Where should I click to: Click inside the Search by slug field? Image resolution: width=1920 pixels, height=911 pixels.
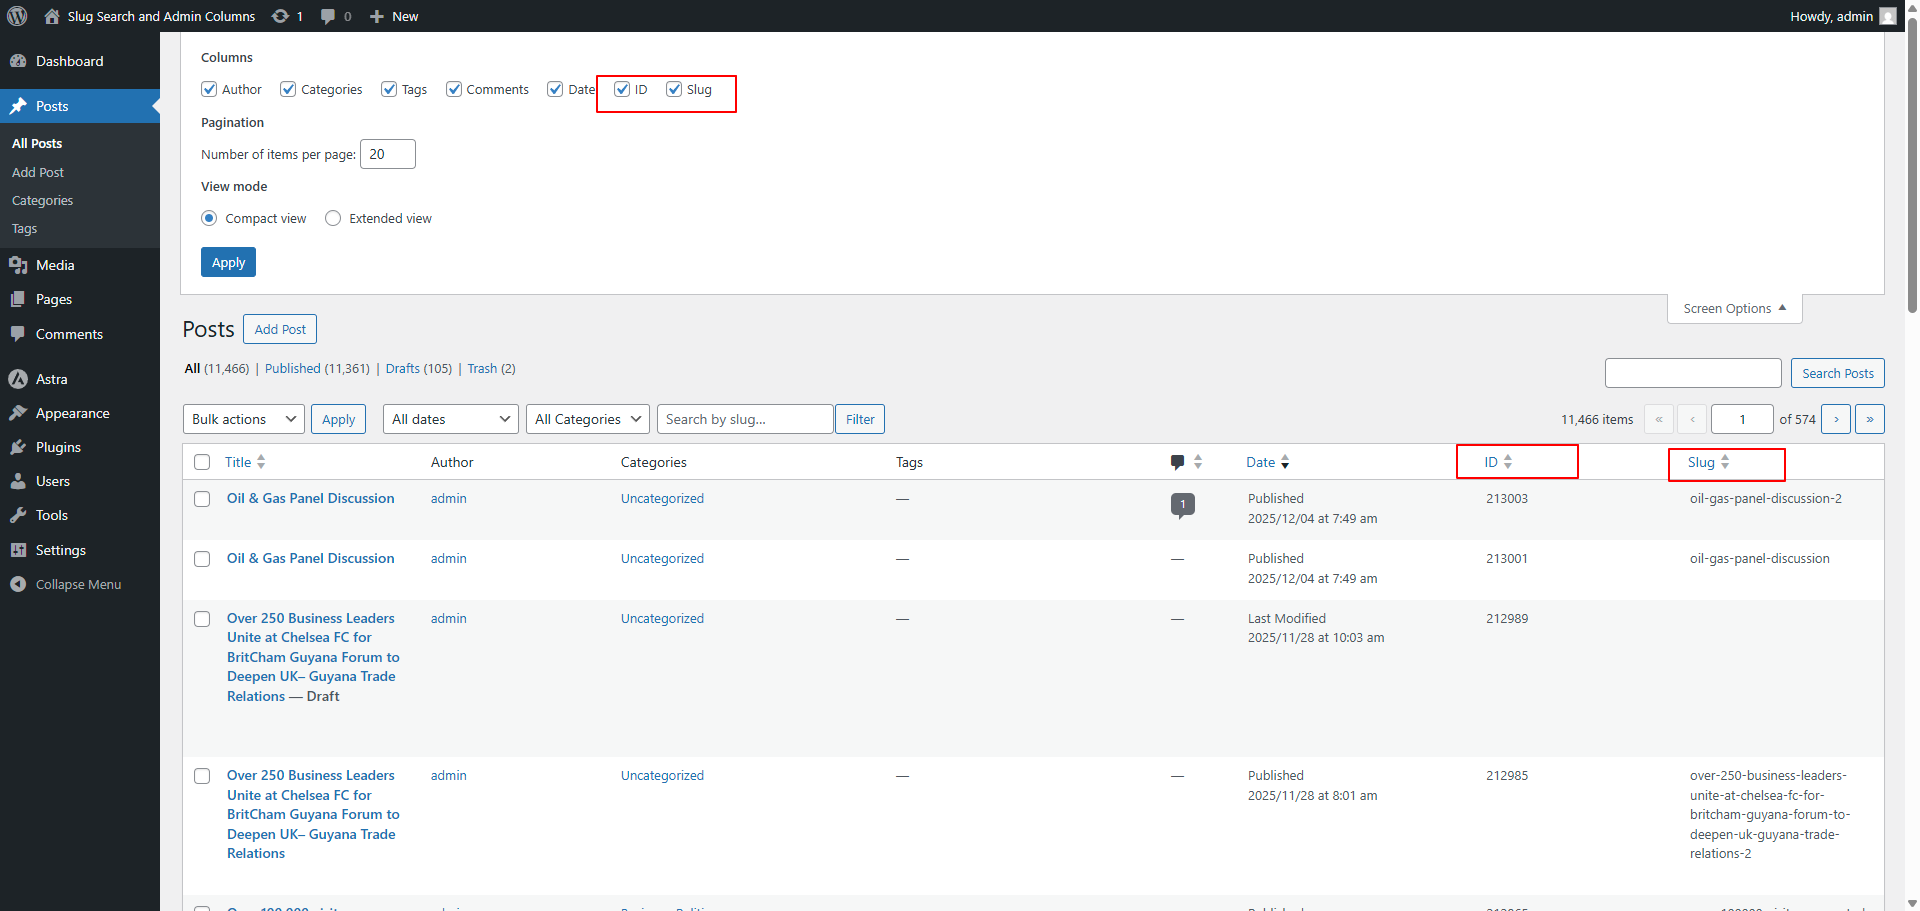pyautogui.click(x=744, y=419)
